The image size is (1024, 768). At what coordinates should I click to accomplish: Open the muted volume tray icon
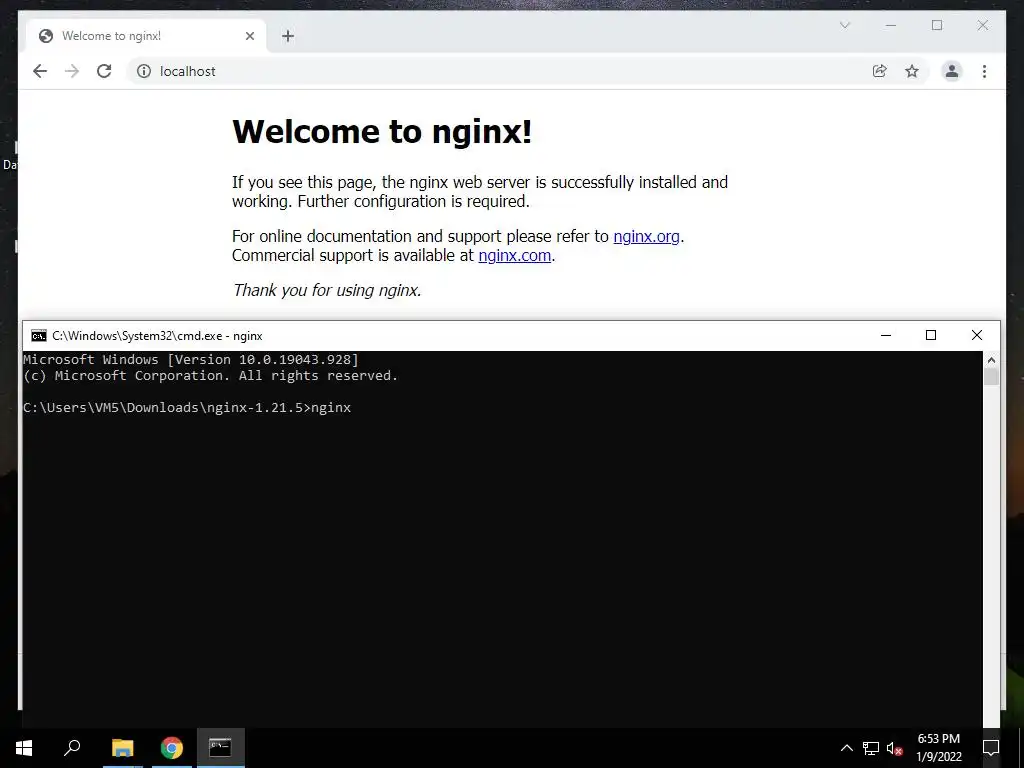[894, 748]
